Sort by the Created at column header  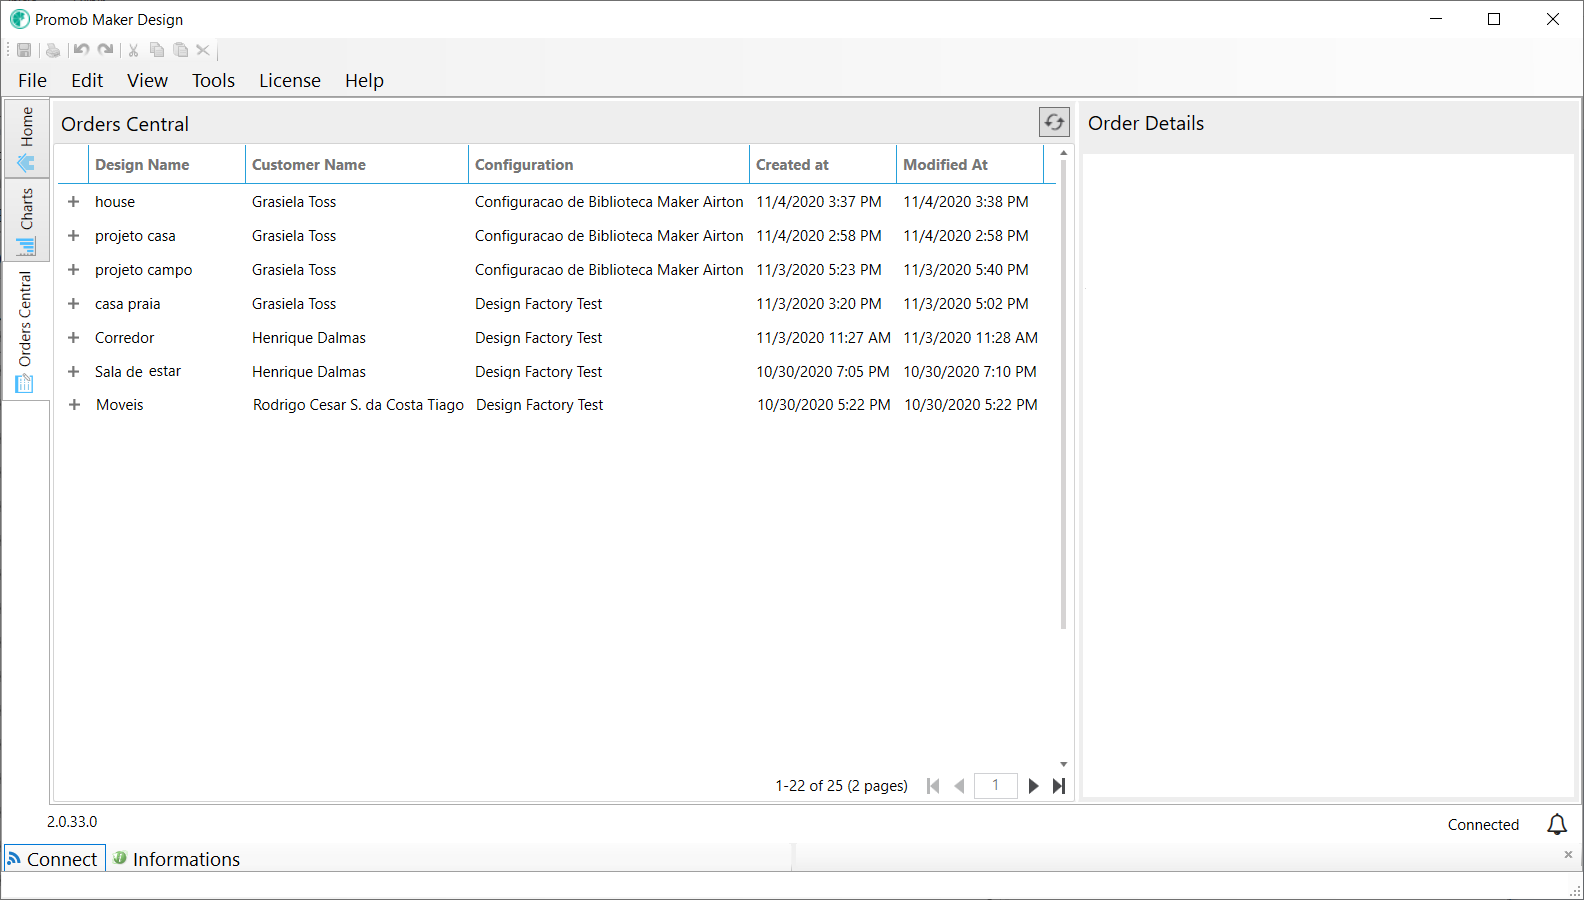pyautogui.click(x=823, y=165)
